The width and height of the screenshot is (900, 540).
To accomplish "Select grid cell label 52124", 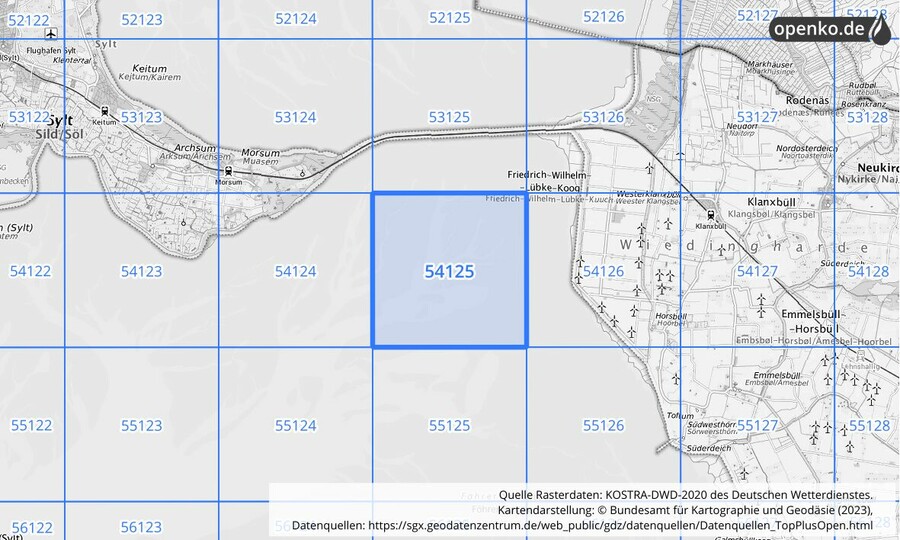I will click(296, 19).
